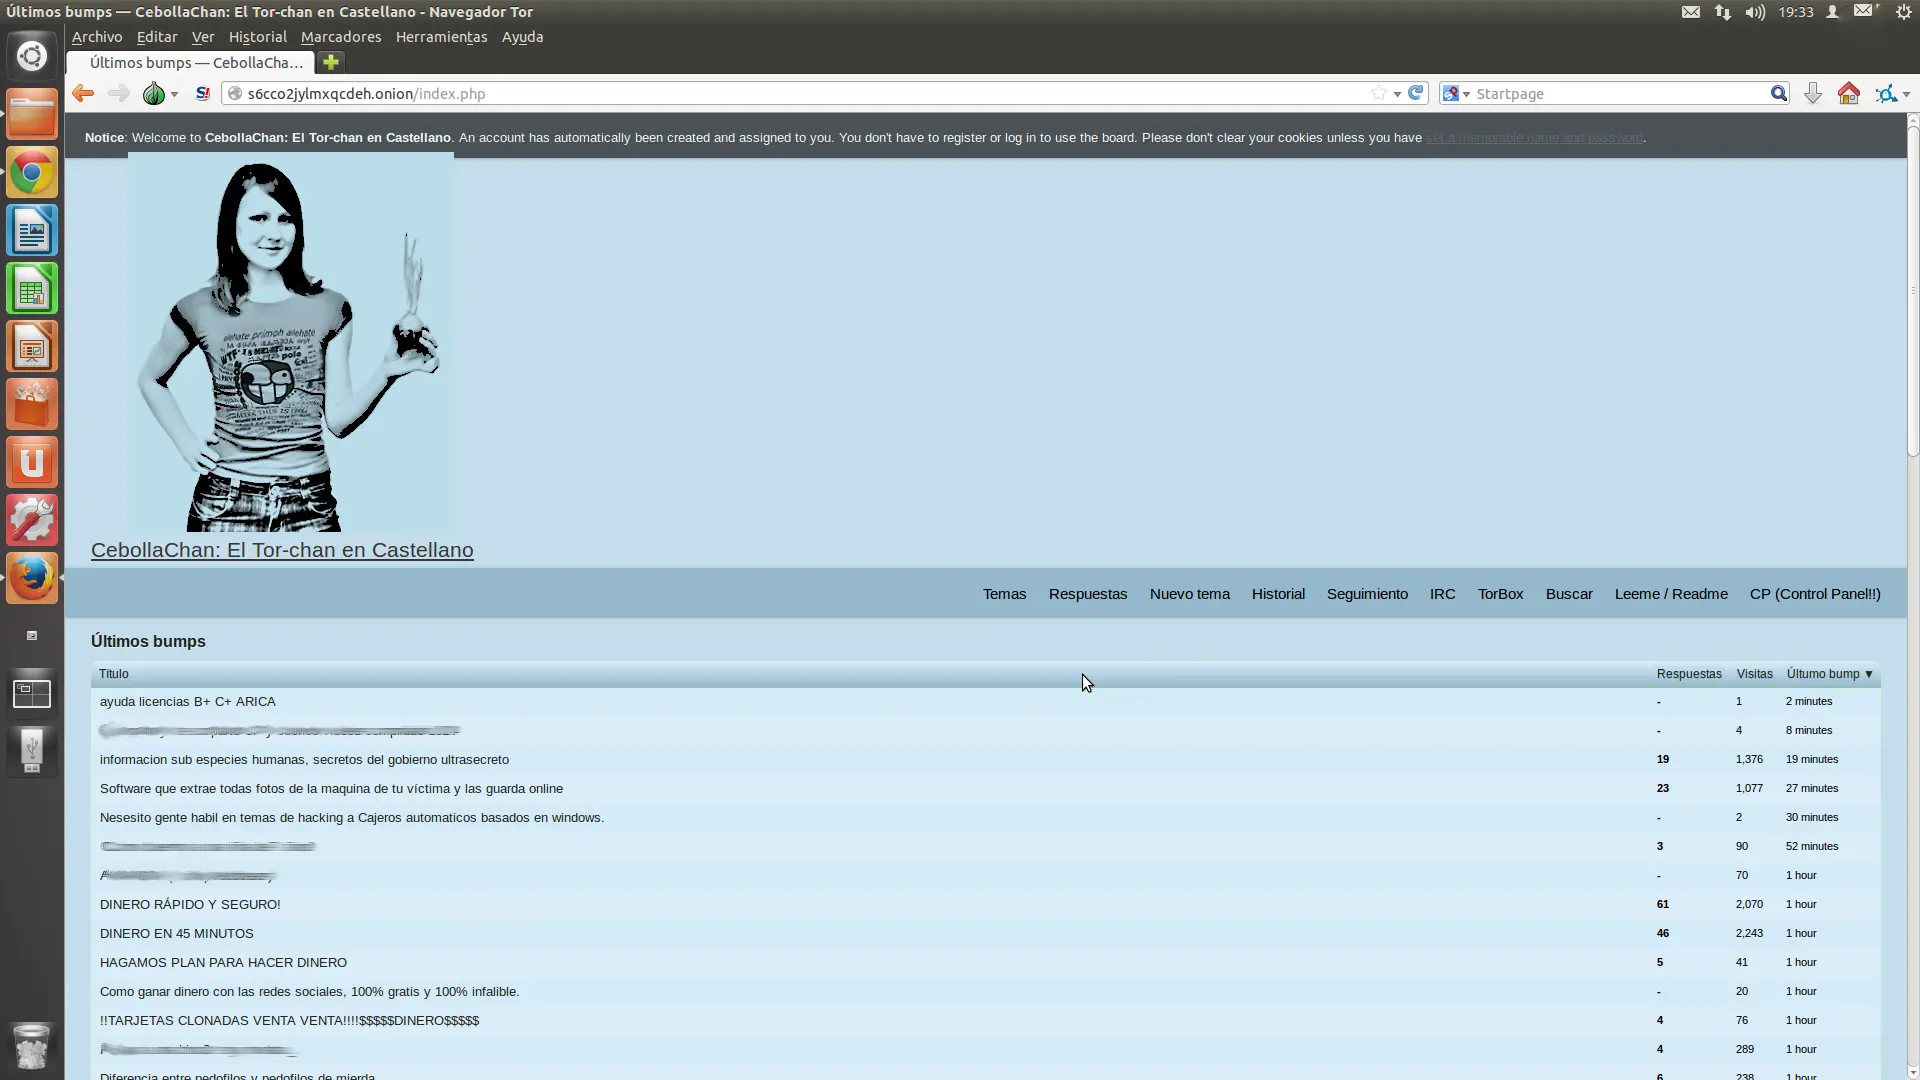The image size is (1920, 1080).
Task: Click the forward navigation arrow
Action: click(x=118, y=93)
